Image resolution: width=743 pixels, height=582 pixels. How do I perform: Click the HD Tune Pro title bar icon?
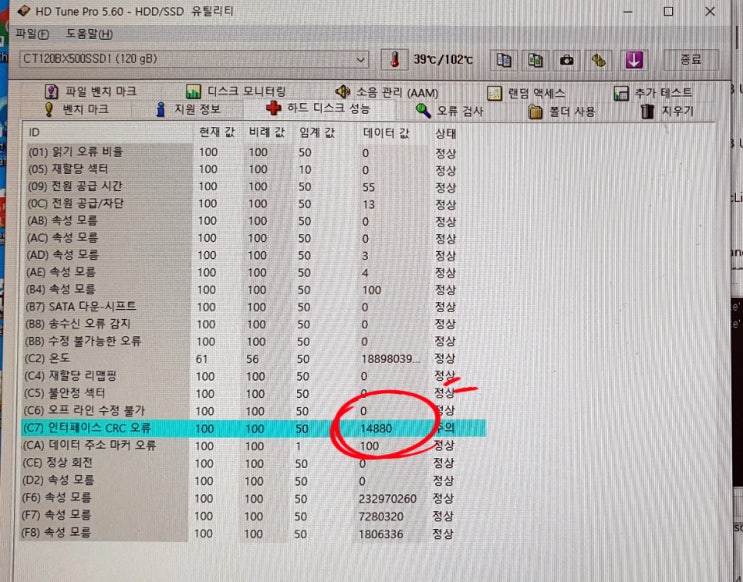[23, 11]
